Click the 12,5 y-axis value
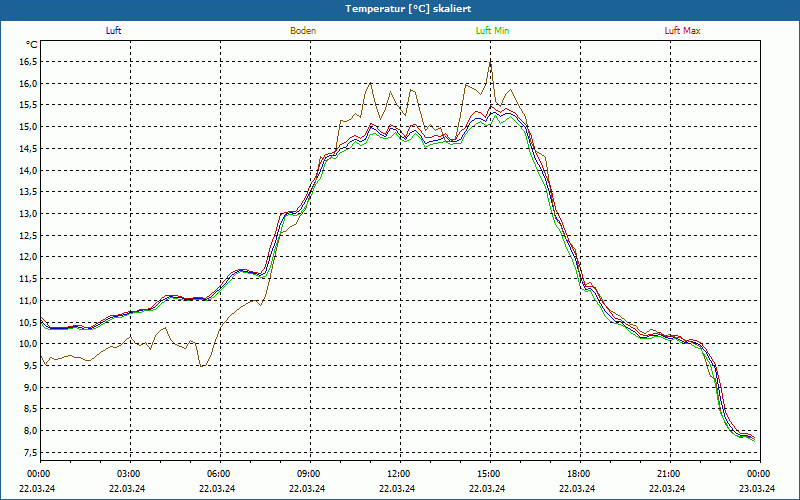Image resolution: width=800 pixels, height=500 pixels. [28, 236]
